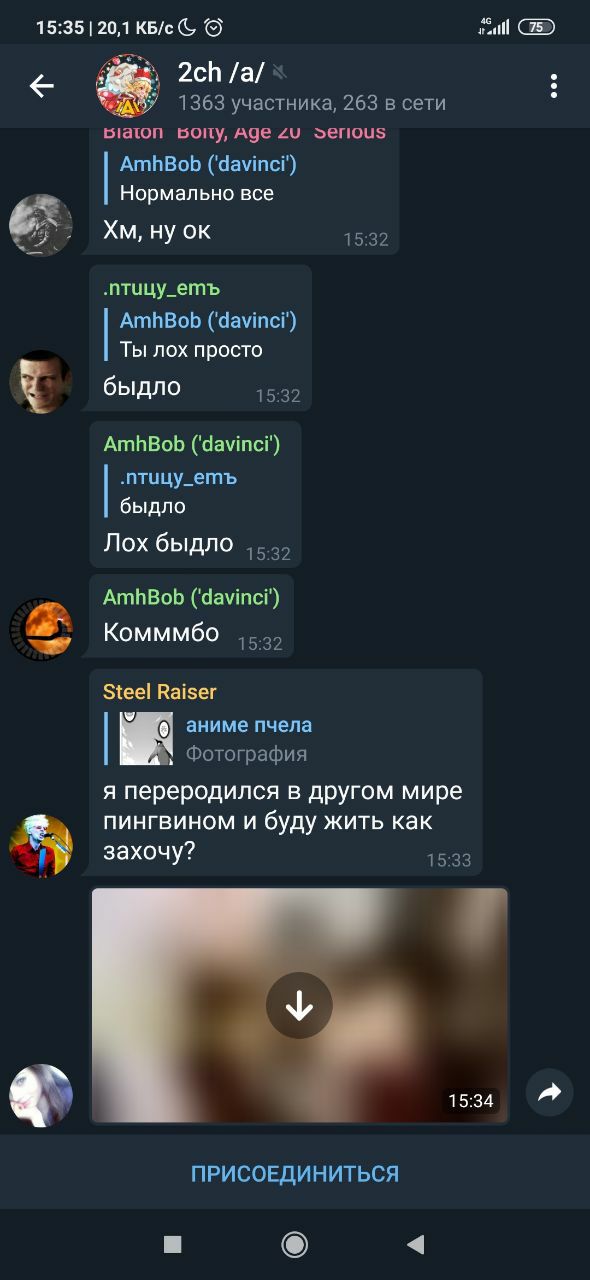
Task: Open avatar of the blurred media sender
Action: tap(41, 1096)
